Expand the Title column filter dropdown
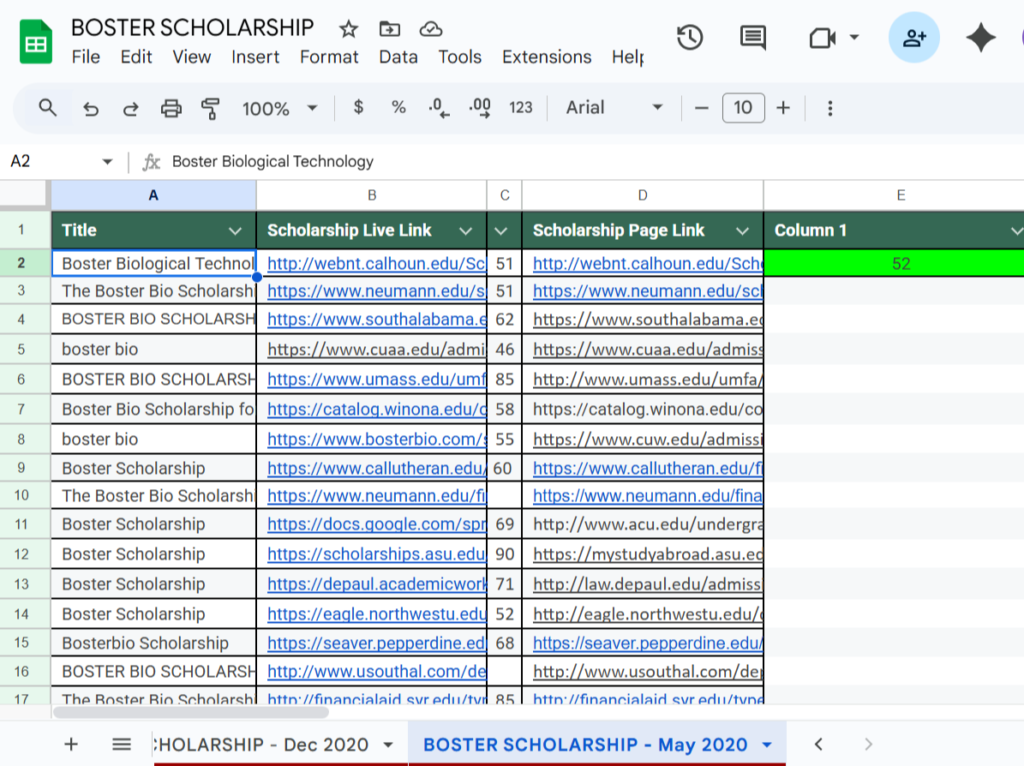 point(235,231)
